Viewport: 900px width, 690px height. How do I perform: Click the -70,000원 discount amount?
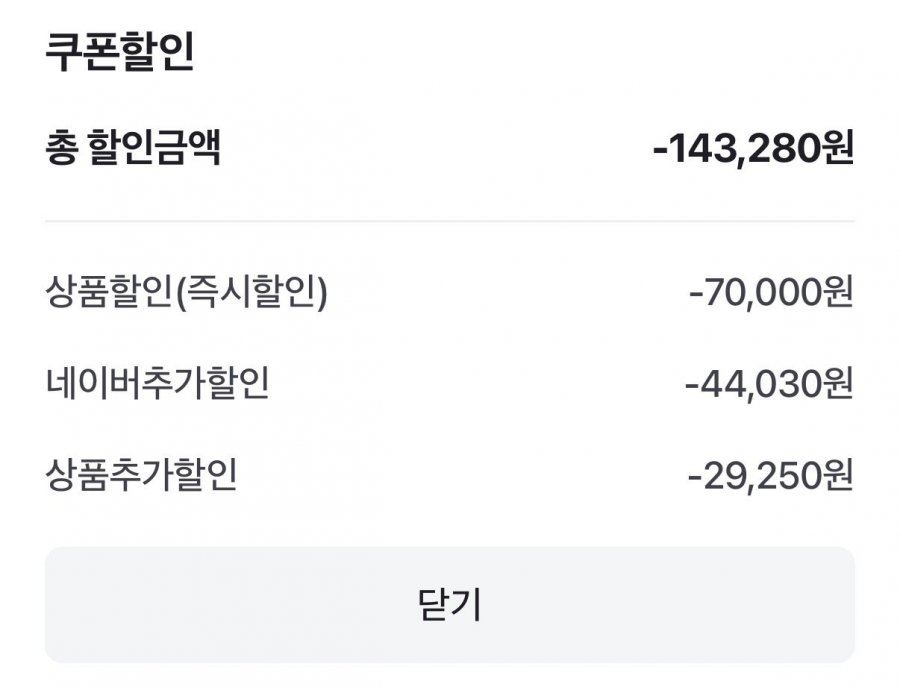pos(771,295)
